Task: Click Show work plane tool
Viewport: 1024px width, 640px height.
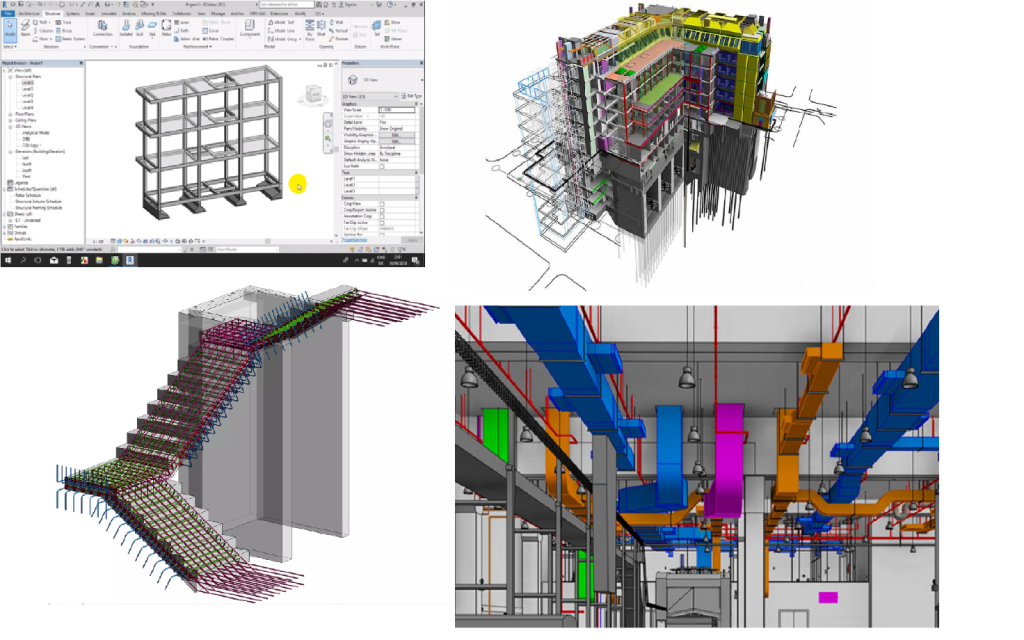Action: pos(392,22)
